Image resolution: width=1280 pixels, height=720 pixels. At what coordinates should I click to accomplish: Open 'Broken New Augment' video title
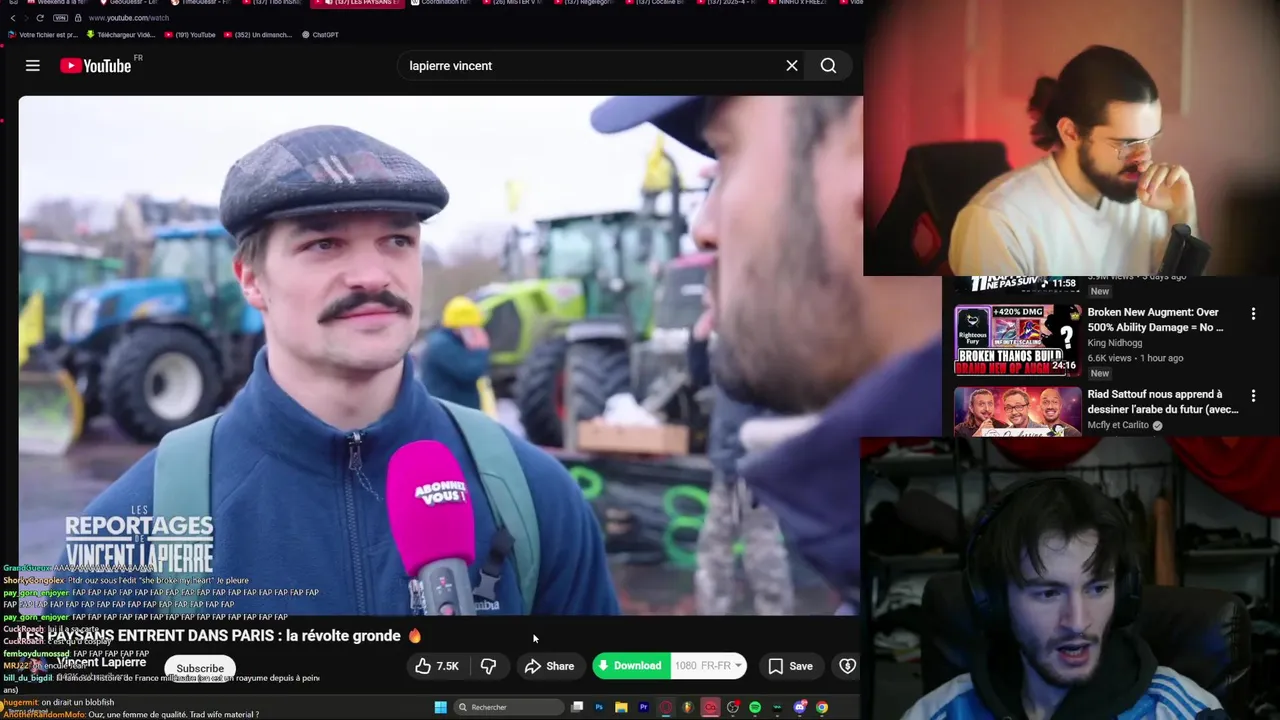tap(1155, 319)
